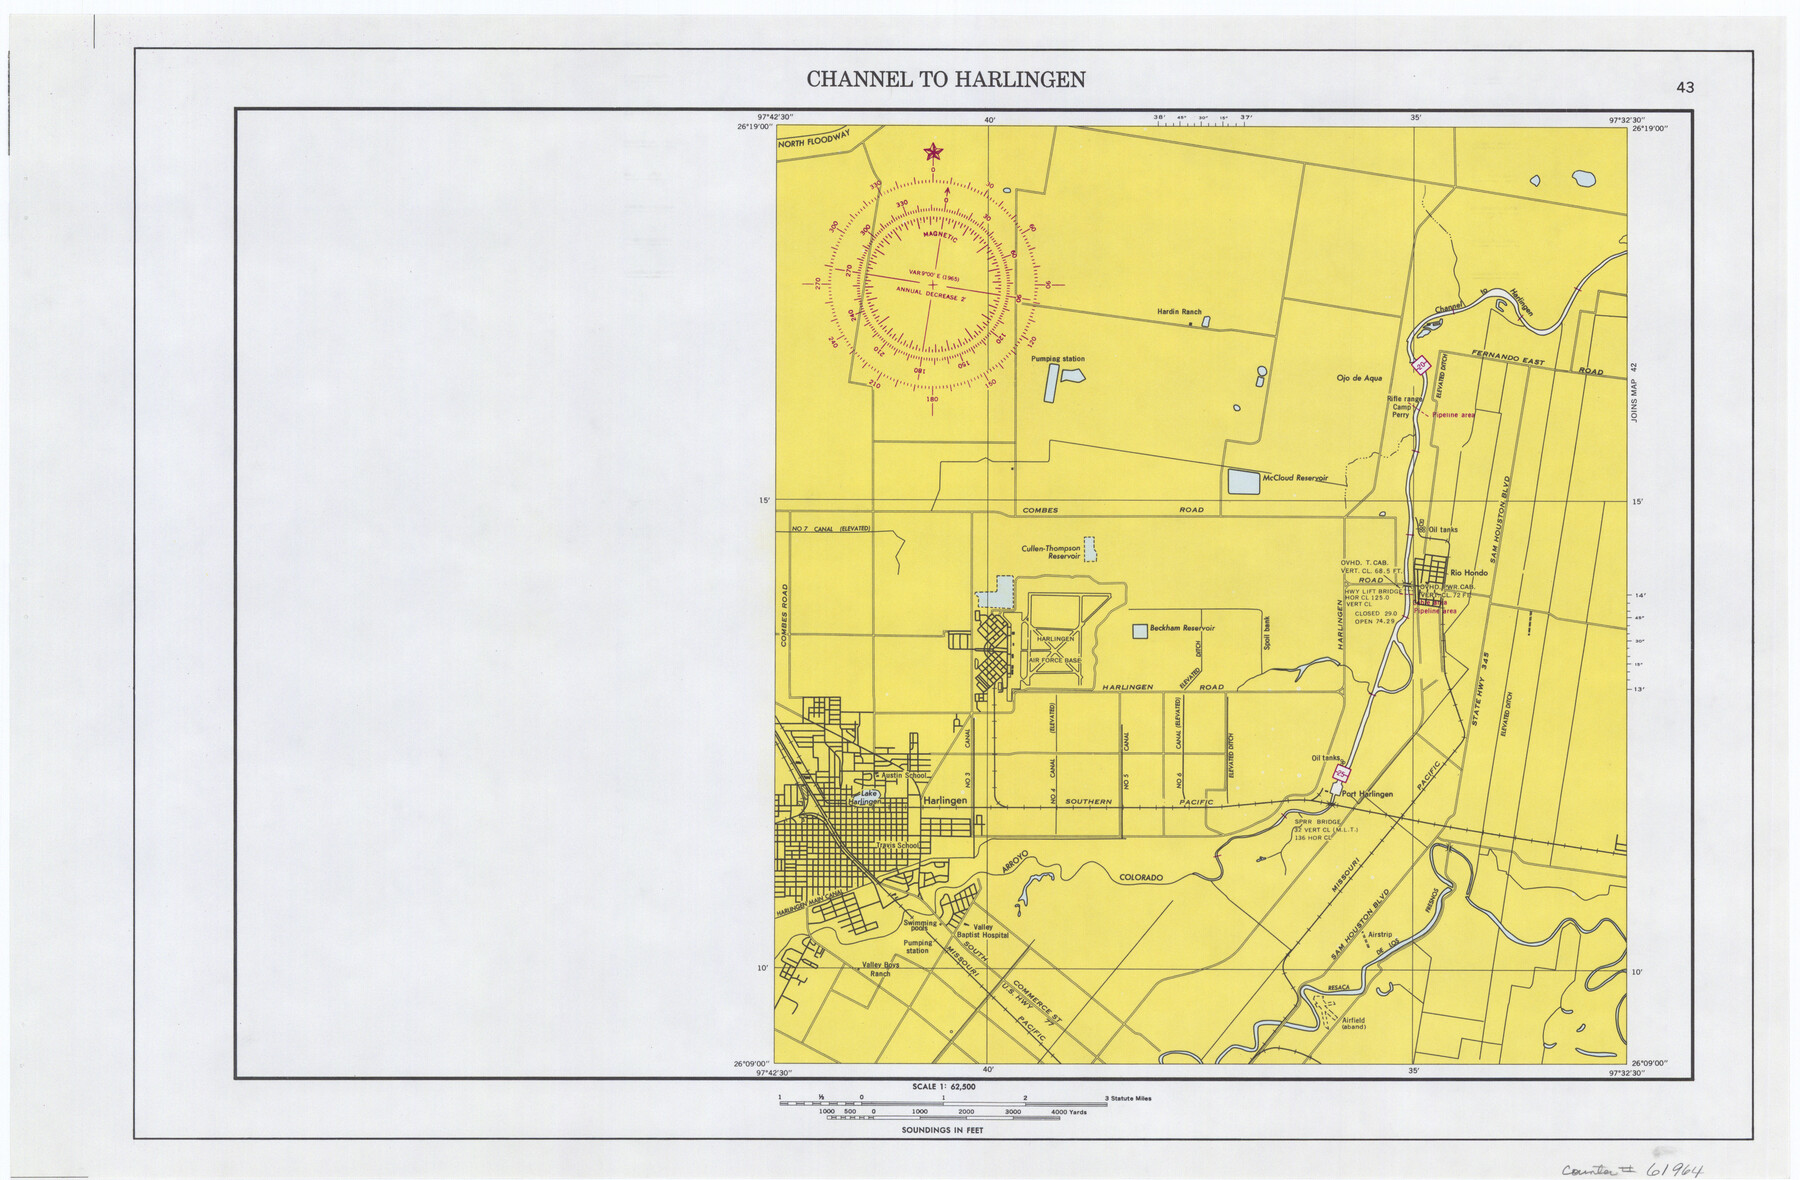Click the blue McCloud Reservoir rectangle
Image resolution: width=1800 pixels, height=1180 pixels.
1244,481
